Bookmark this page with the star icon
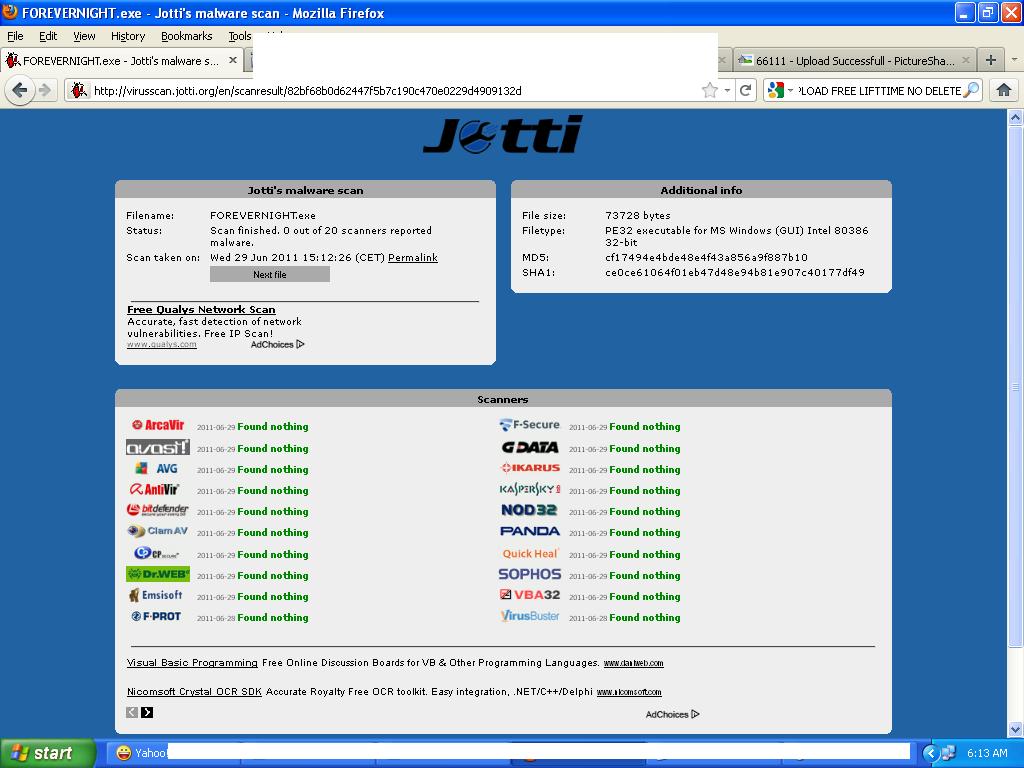Viewport: 1024px width, 768px height. coord(710,90)
